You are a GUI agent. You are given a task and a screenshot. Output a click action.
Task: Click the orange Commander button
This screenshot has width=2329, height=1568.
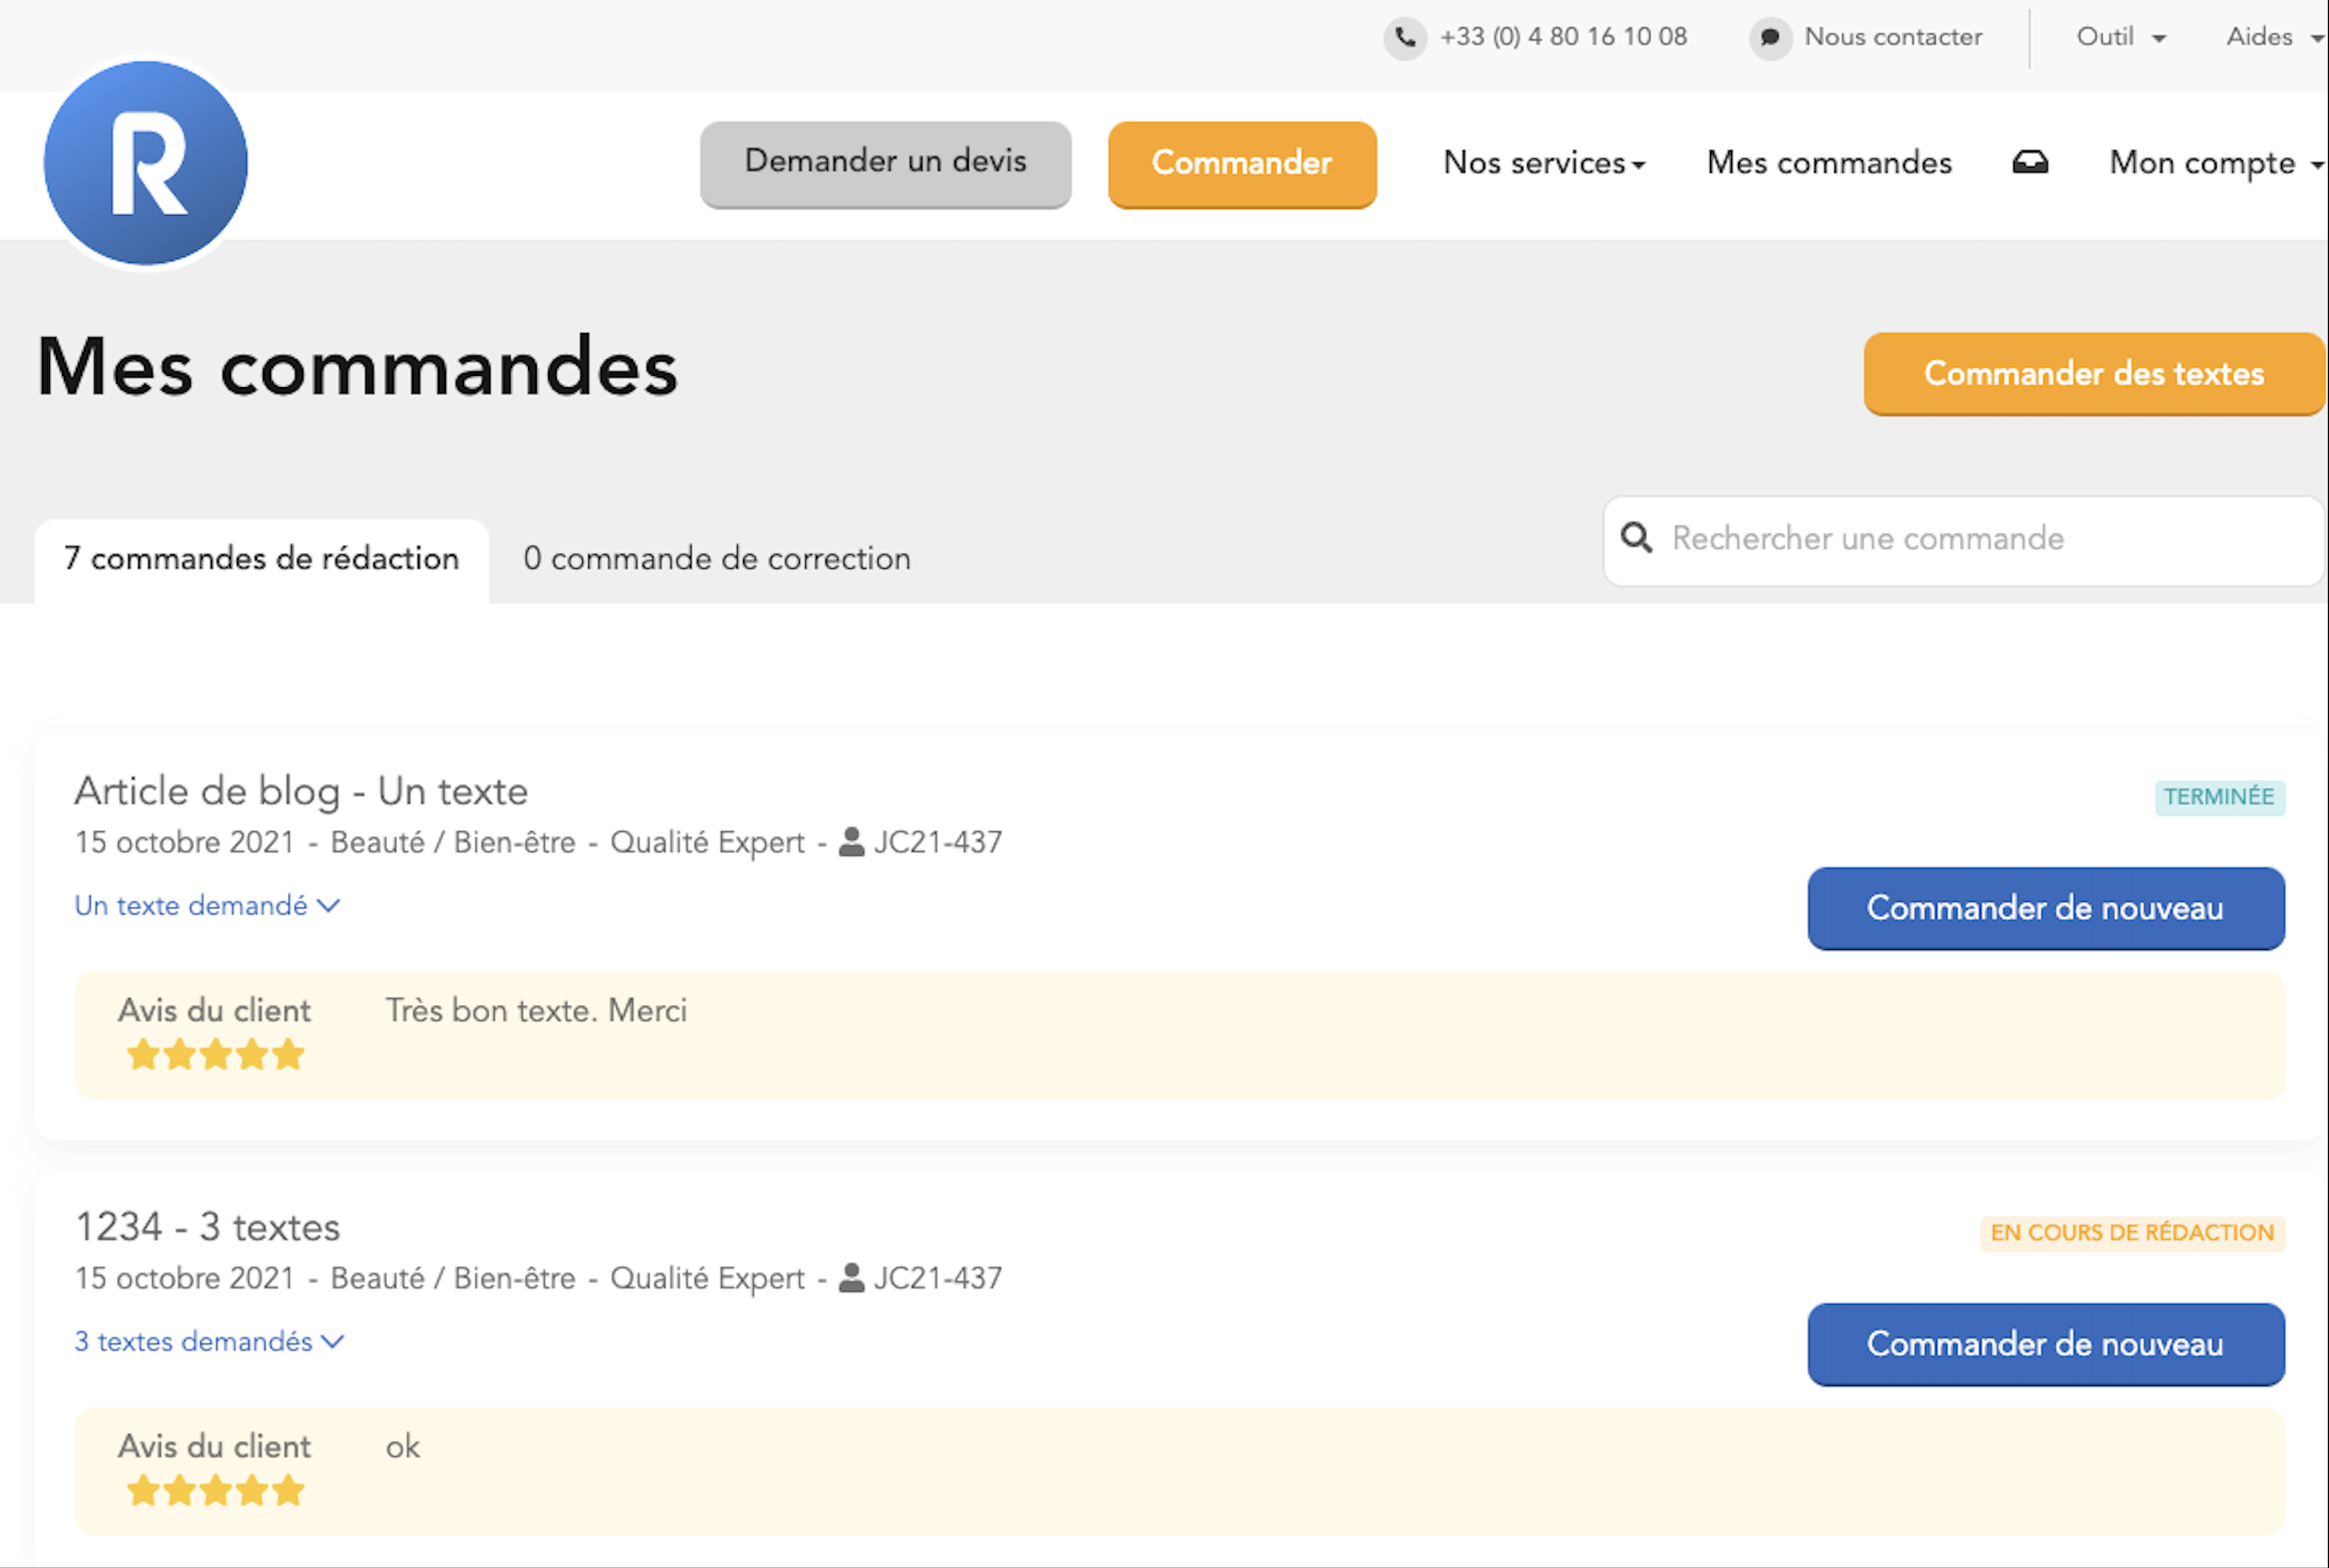(x=1242, y=164)
